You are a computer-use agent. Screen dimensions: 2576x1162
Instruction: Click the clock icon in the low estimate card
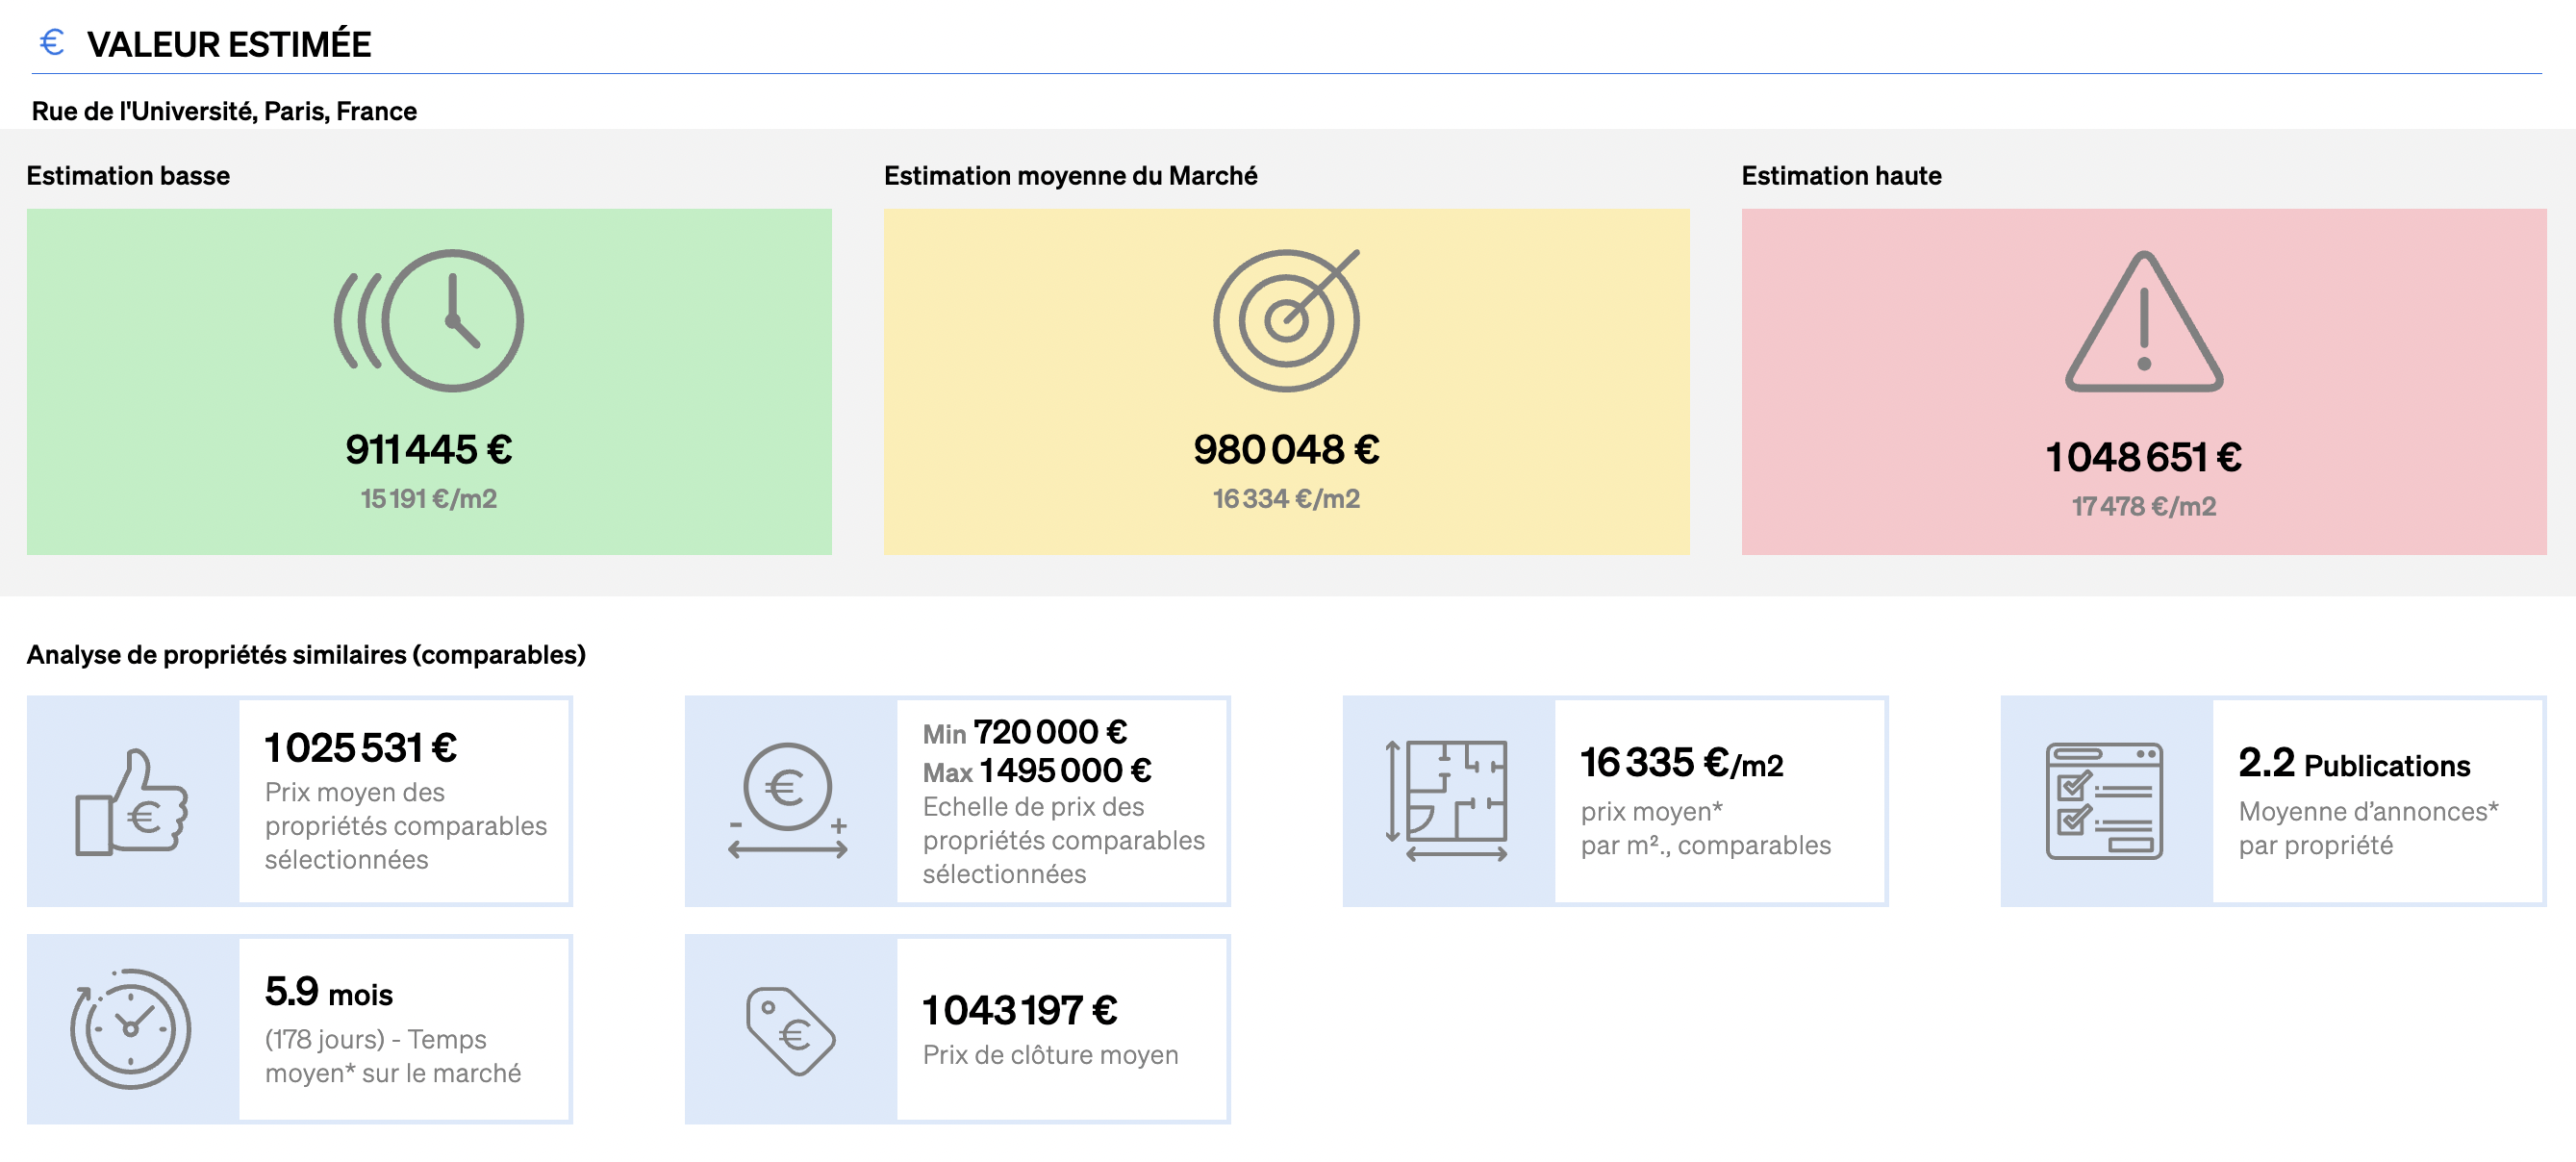tap(429, 320)
